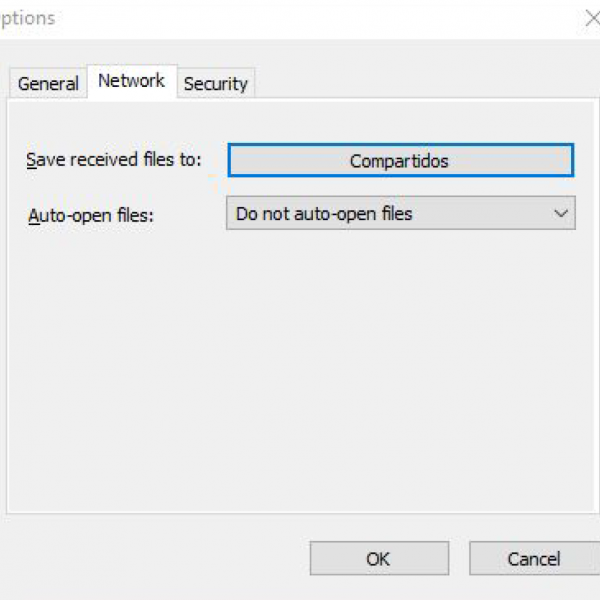600x600 pixels.
Task: Click the "Save received files to:" label
Action: click(114, 160)
